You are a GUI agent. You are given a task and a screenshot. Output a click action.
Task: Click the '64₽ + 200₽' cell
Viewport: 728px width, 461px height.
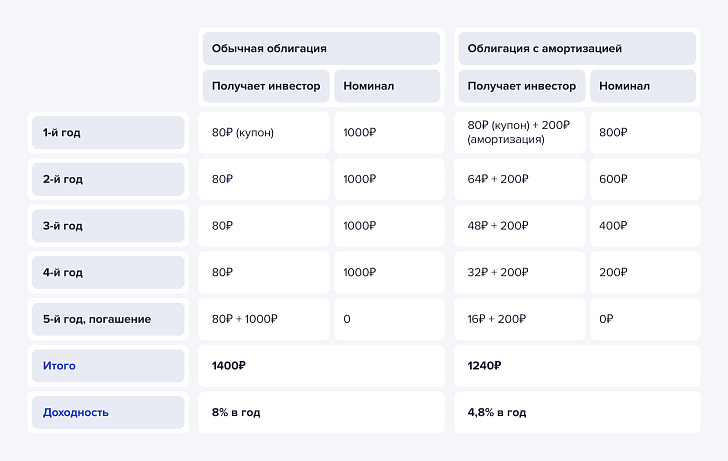[x=520, y=179]
